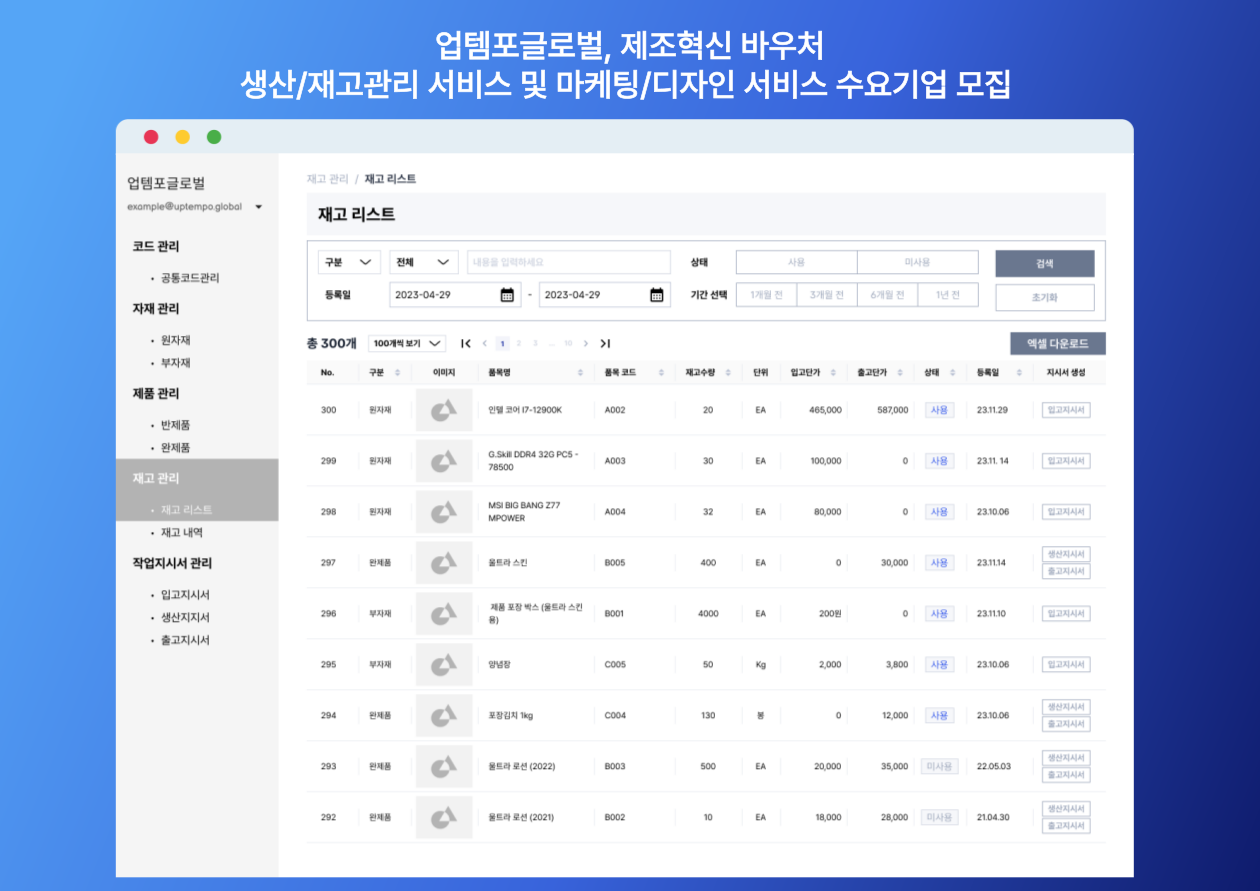1260x891 pixels.
Task: Expand the 100개씩 보기 page size dropdown
Action: 407,343
